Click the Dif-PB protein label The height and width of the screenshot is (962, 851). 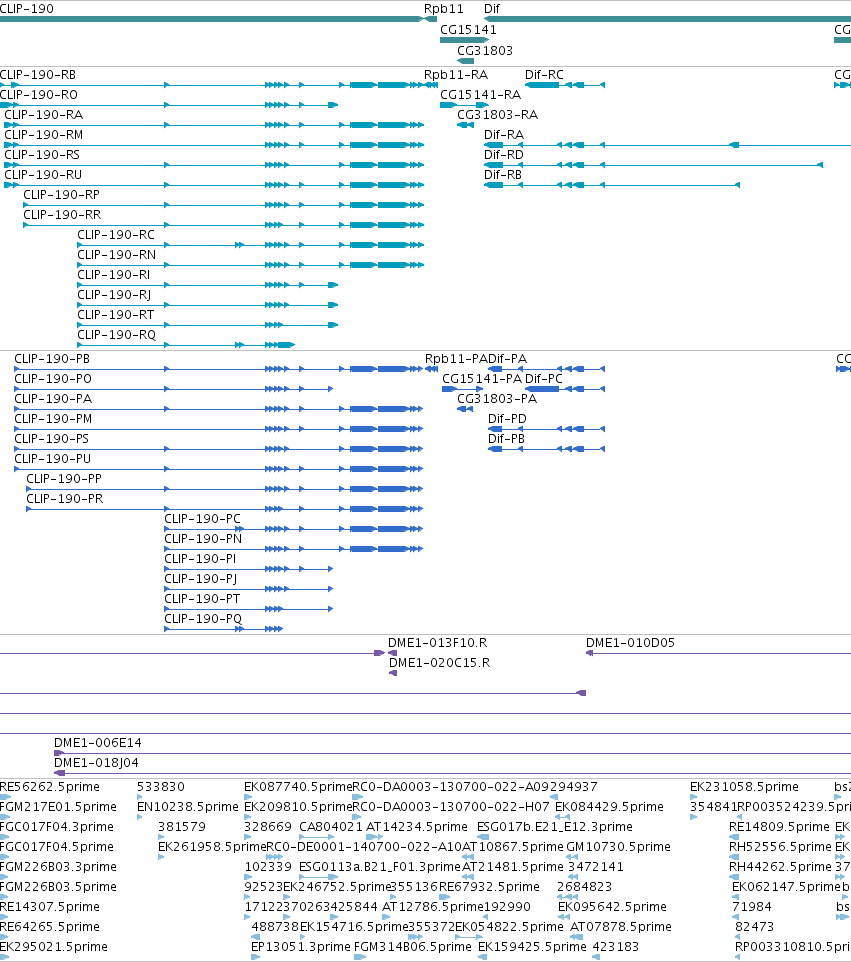point(506,439)
